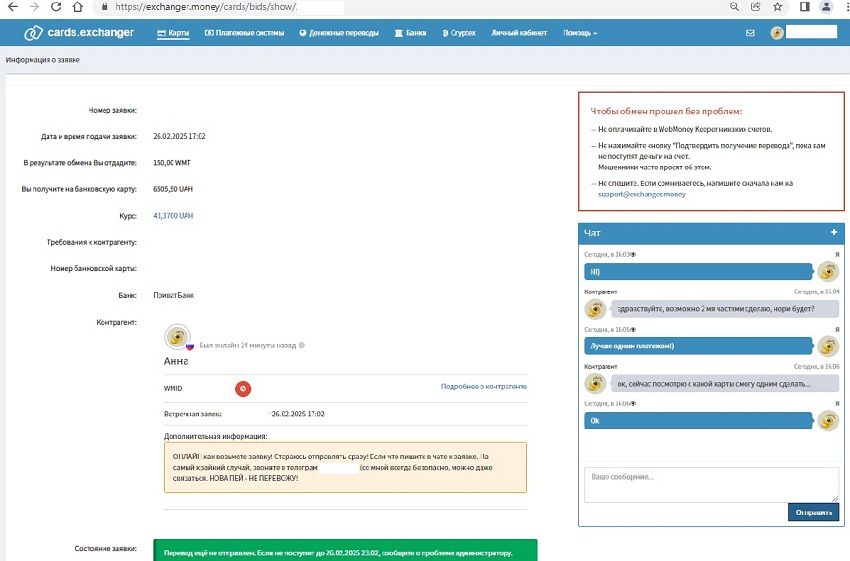Expand the Помощь dropdown menu
This screenshot has width=850, height=561.
coord(580,33)
